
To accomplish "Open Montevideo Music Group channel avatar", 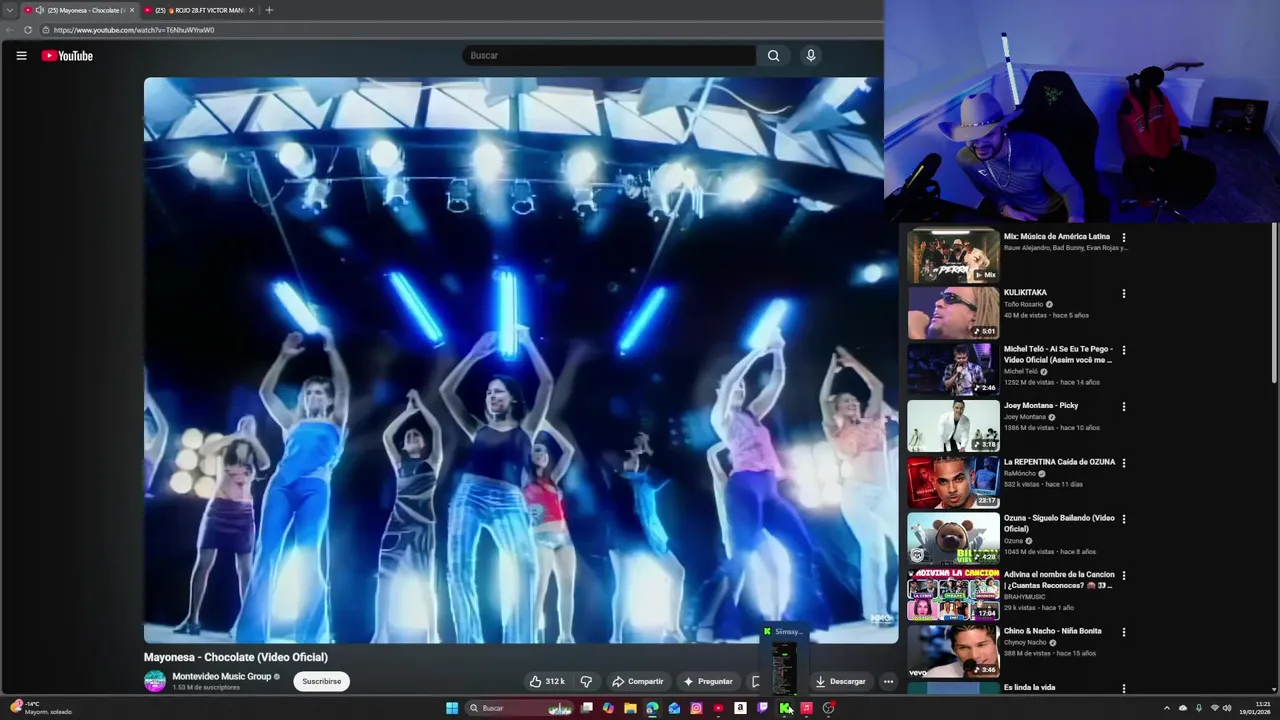I will 155,681.
